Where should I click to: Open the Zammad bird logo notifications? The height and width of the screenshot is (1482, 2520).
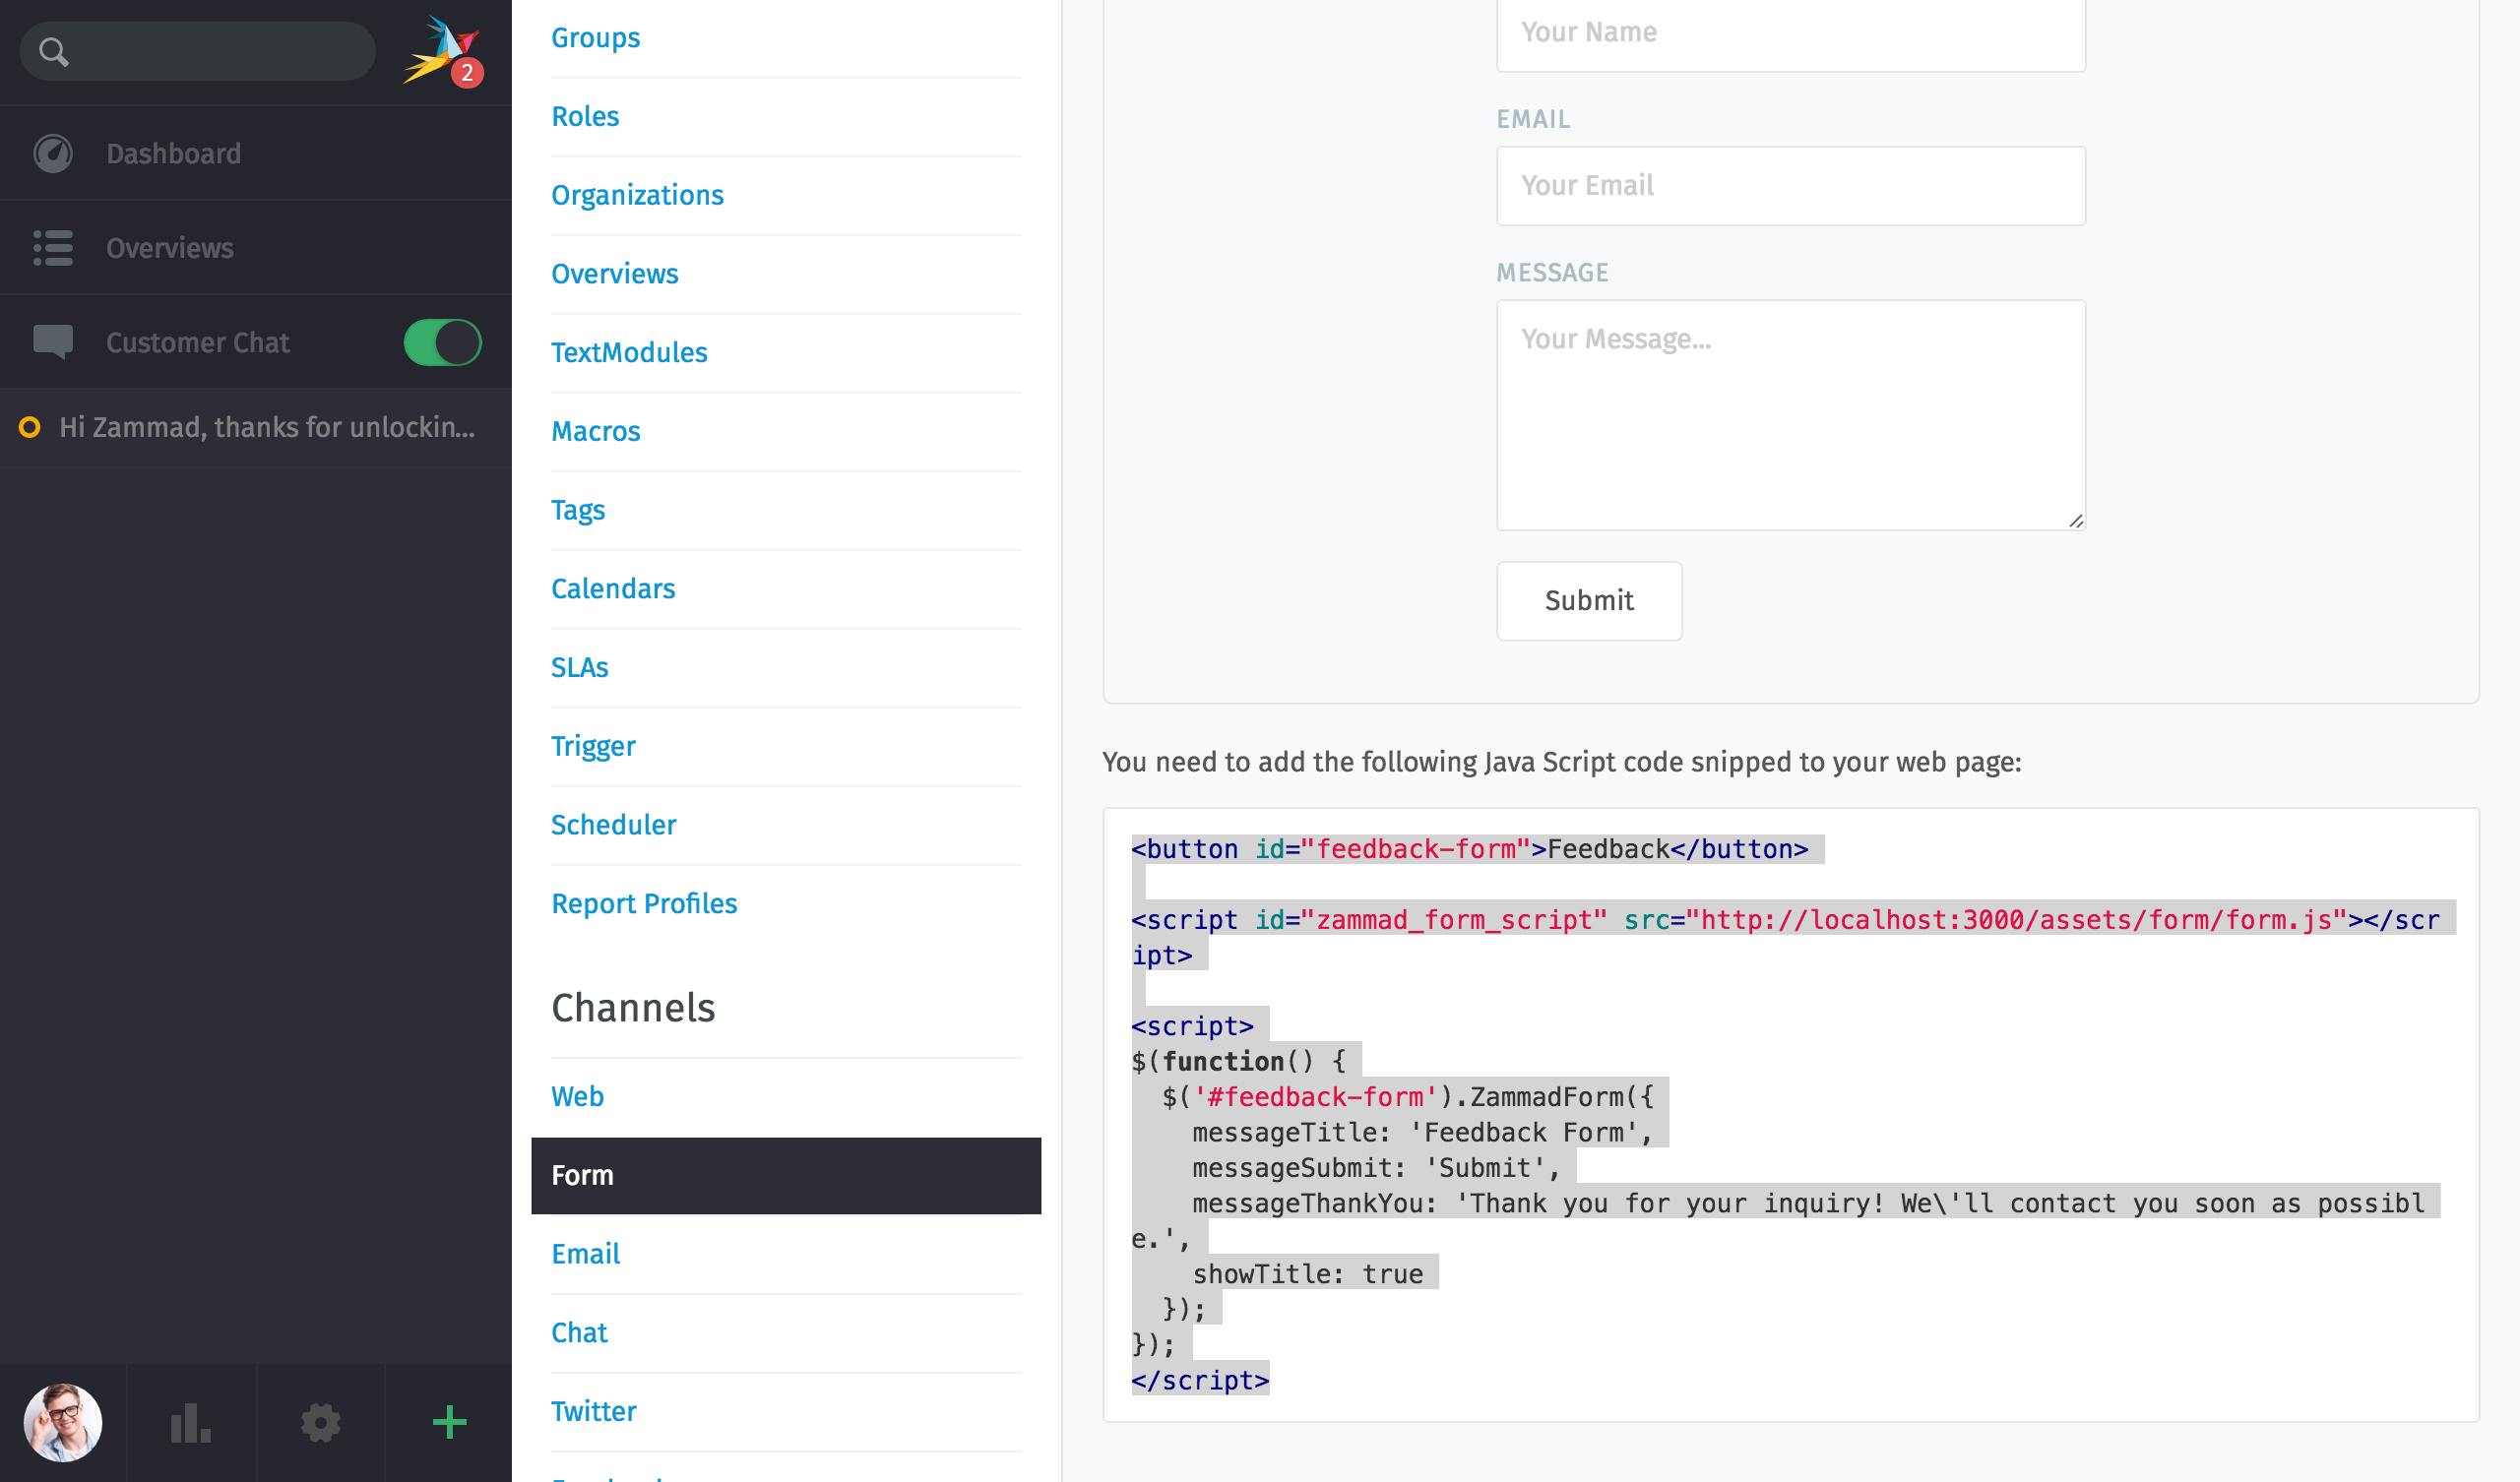(442, 50)
